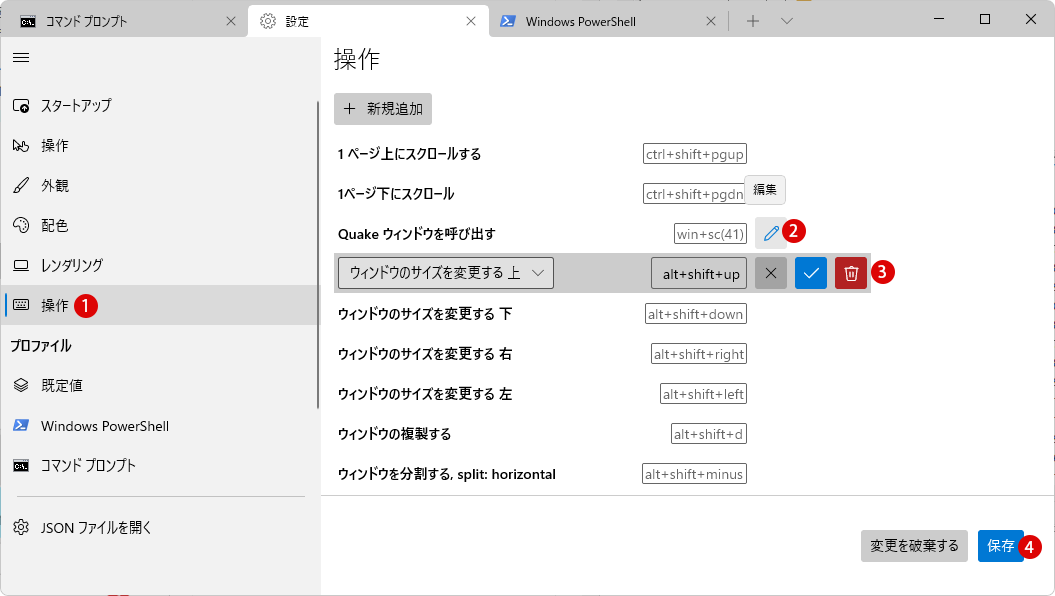The image size is (1055, 596).
Task: Click the PowerShell icon on its tab
Action: click(x=508, y=22)
